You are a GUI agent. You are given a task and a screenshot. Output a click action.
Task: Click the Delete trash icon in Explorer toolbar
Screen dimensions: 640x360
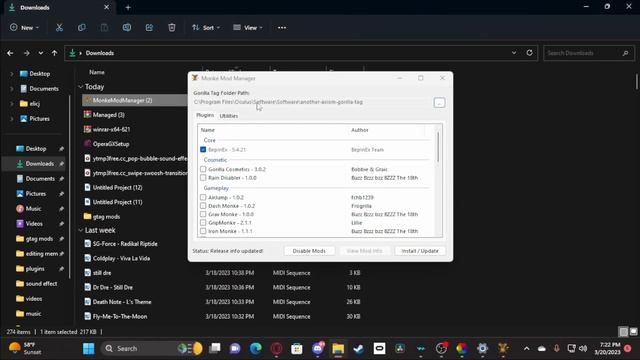pyautogui.click(x=172, y=28)
